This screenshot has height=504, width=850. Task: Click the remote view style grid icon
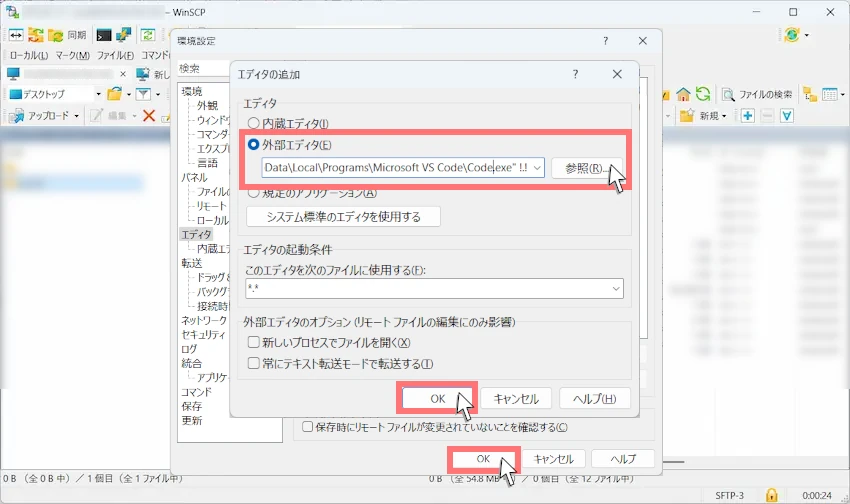830,94
